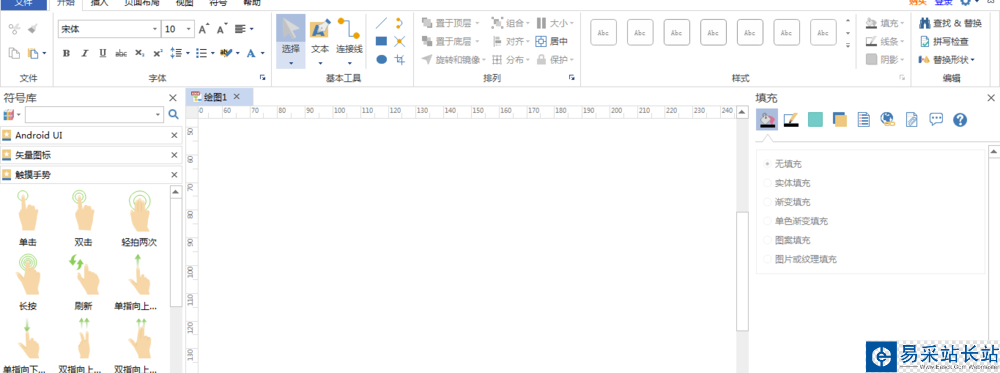The width and height of the screenshot is (1000, 373).
Task: Click the cut scissors icon
Action: [14, 29]
